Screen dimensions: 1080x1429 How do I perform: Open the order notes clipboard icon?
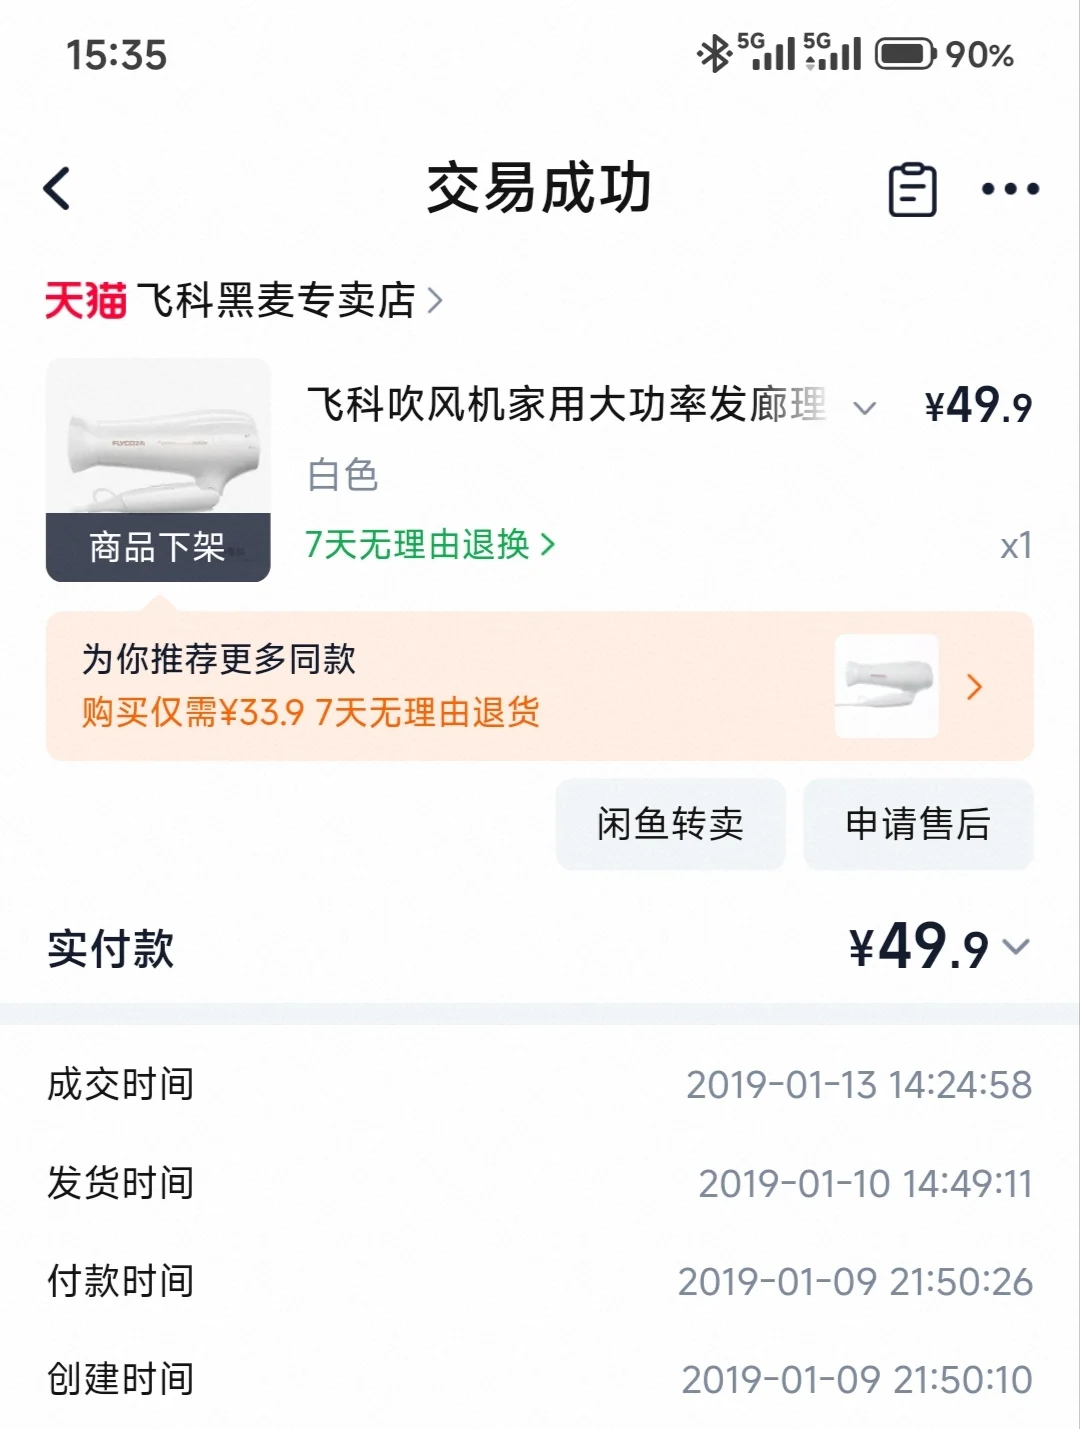(x=912, y=189)
